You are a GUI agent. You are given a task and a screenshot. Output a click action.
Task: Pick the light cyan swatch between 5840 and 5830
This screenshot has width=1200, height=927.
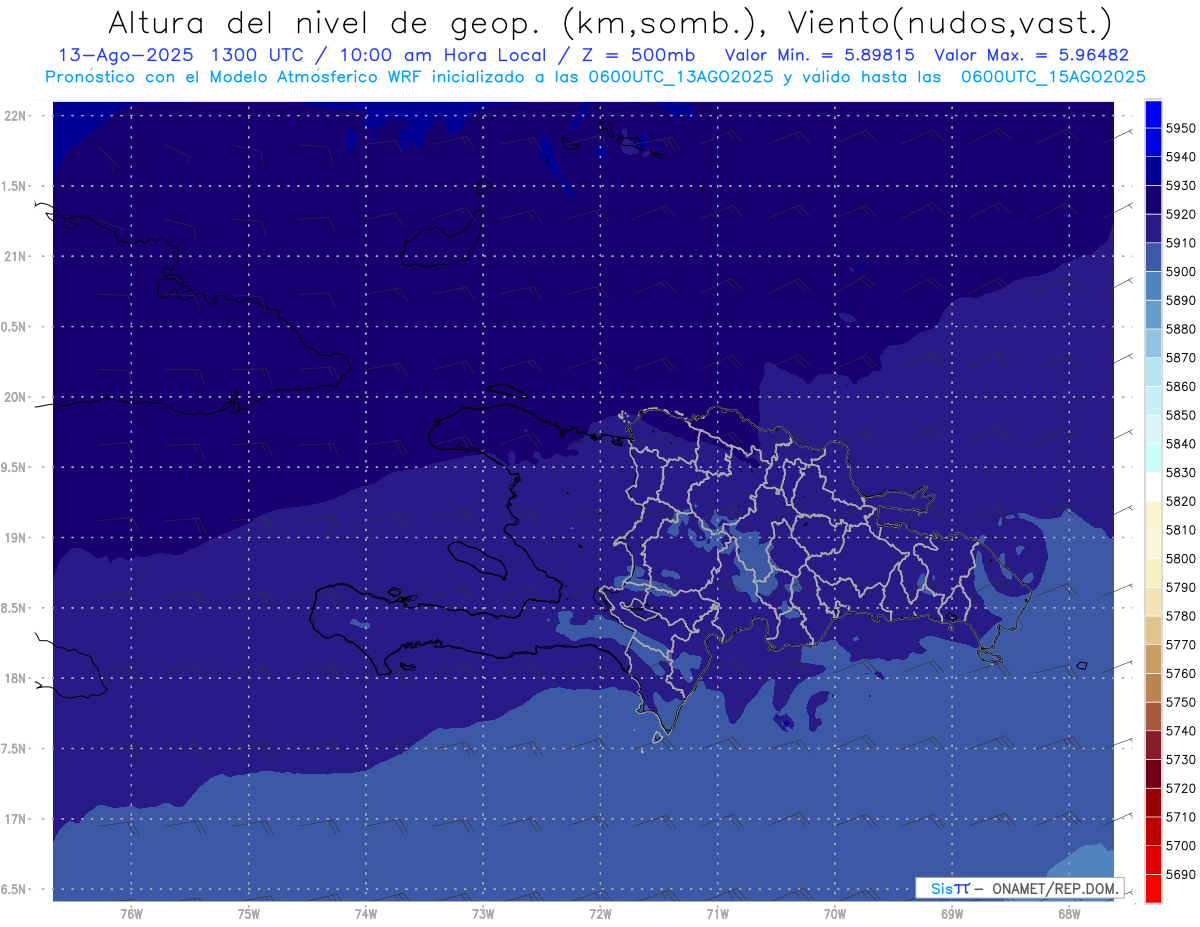pos(1152,458)
